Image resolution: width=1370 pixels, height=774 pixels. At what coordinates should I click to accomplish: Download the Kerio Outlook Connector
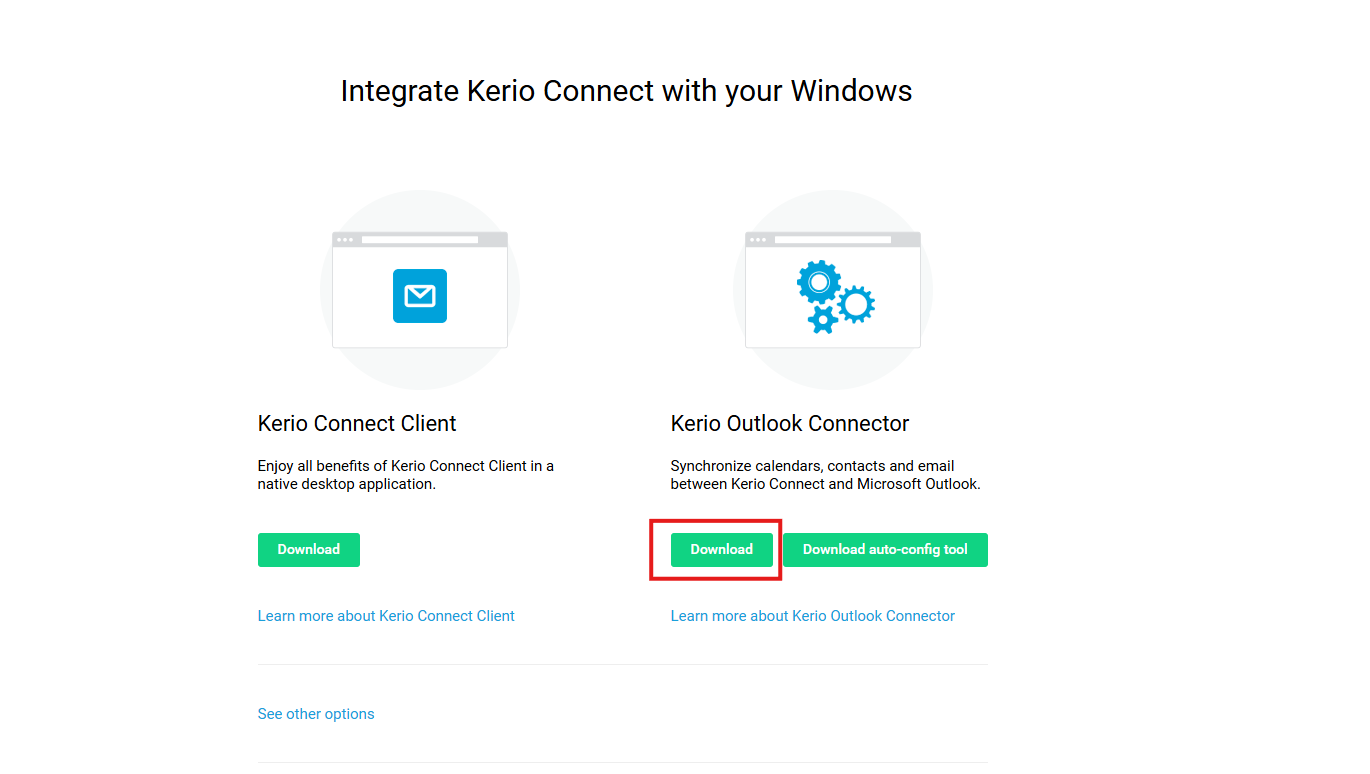click(721, 550)
